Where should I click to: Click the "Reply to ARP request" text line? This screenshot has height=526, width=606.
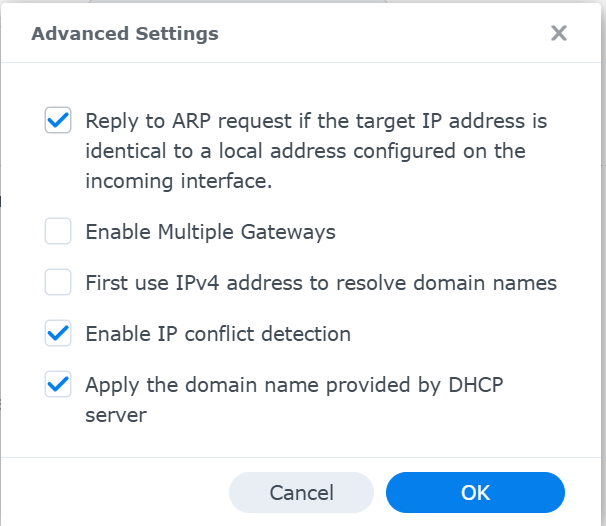tap(316, 121)
